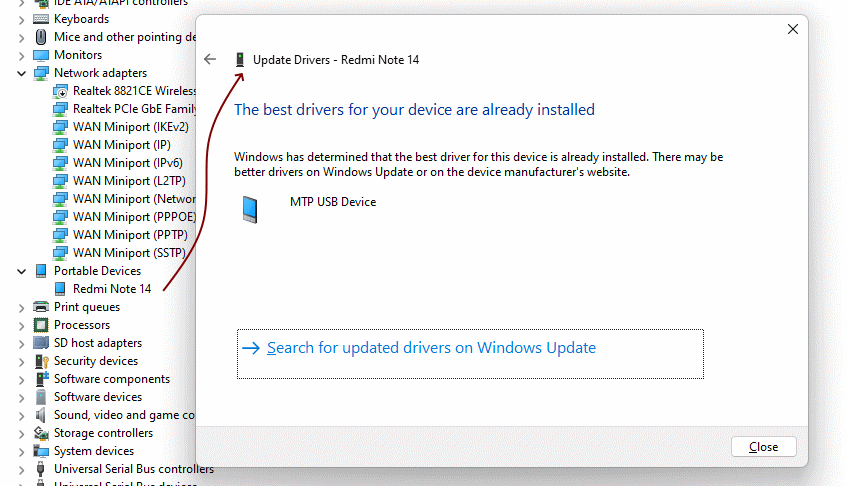Viewport: 847px width, 486px height.
Task: Click the Print queues printer icon
Action: click(x=41, y=307)
